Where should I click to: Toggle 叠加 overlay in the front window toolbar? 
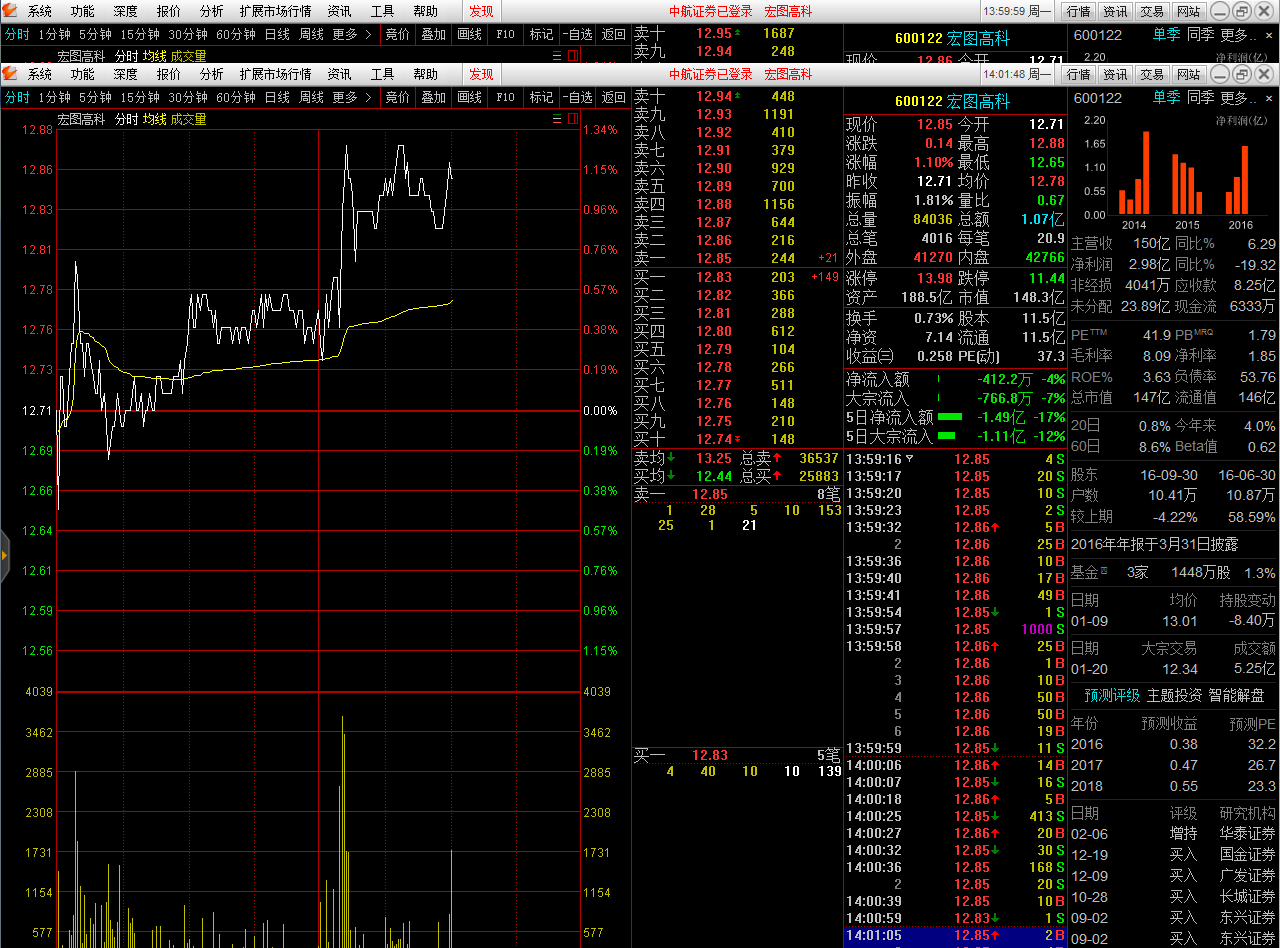[x=433, y=97]
